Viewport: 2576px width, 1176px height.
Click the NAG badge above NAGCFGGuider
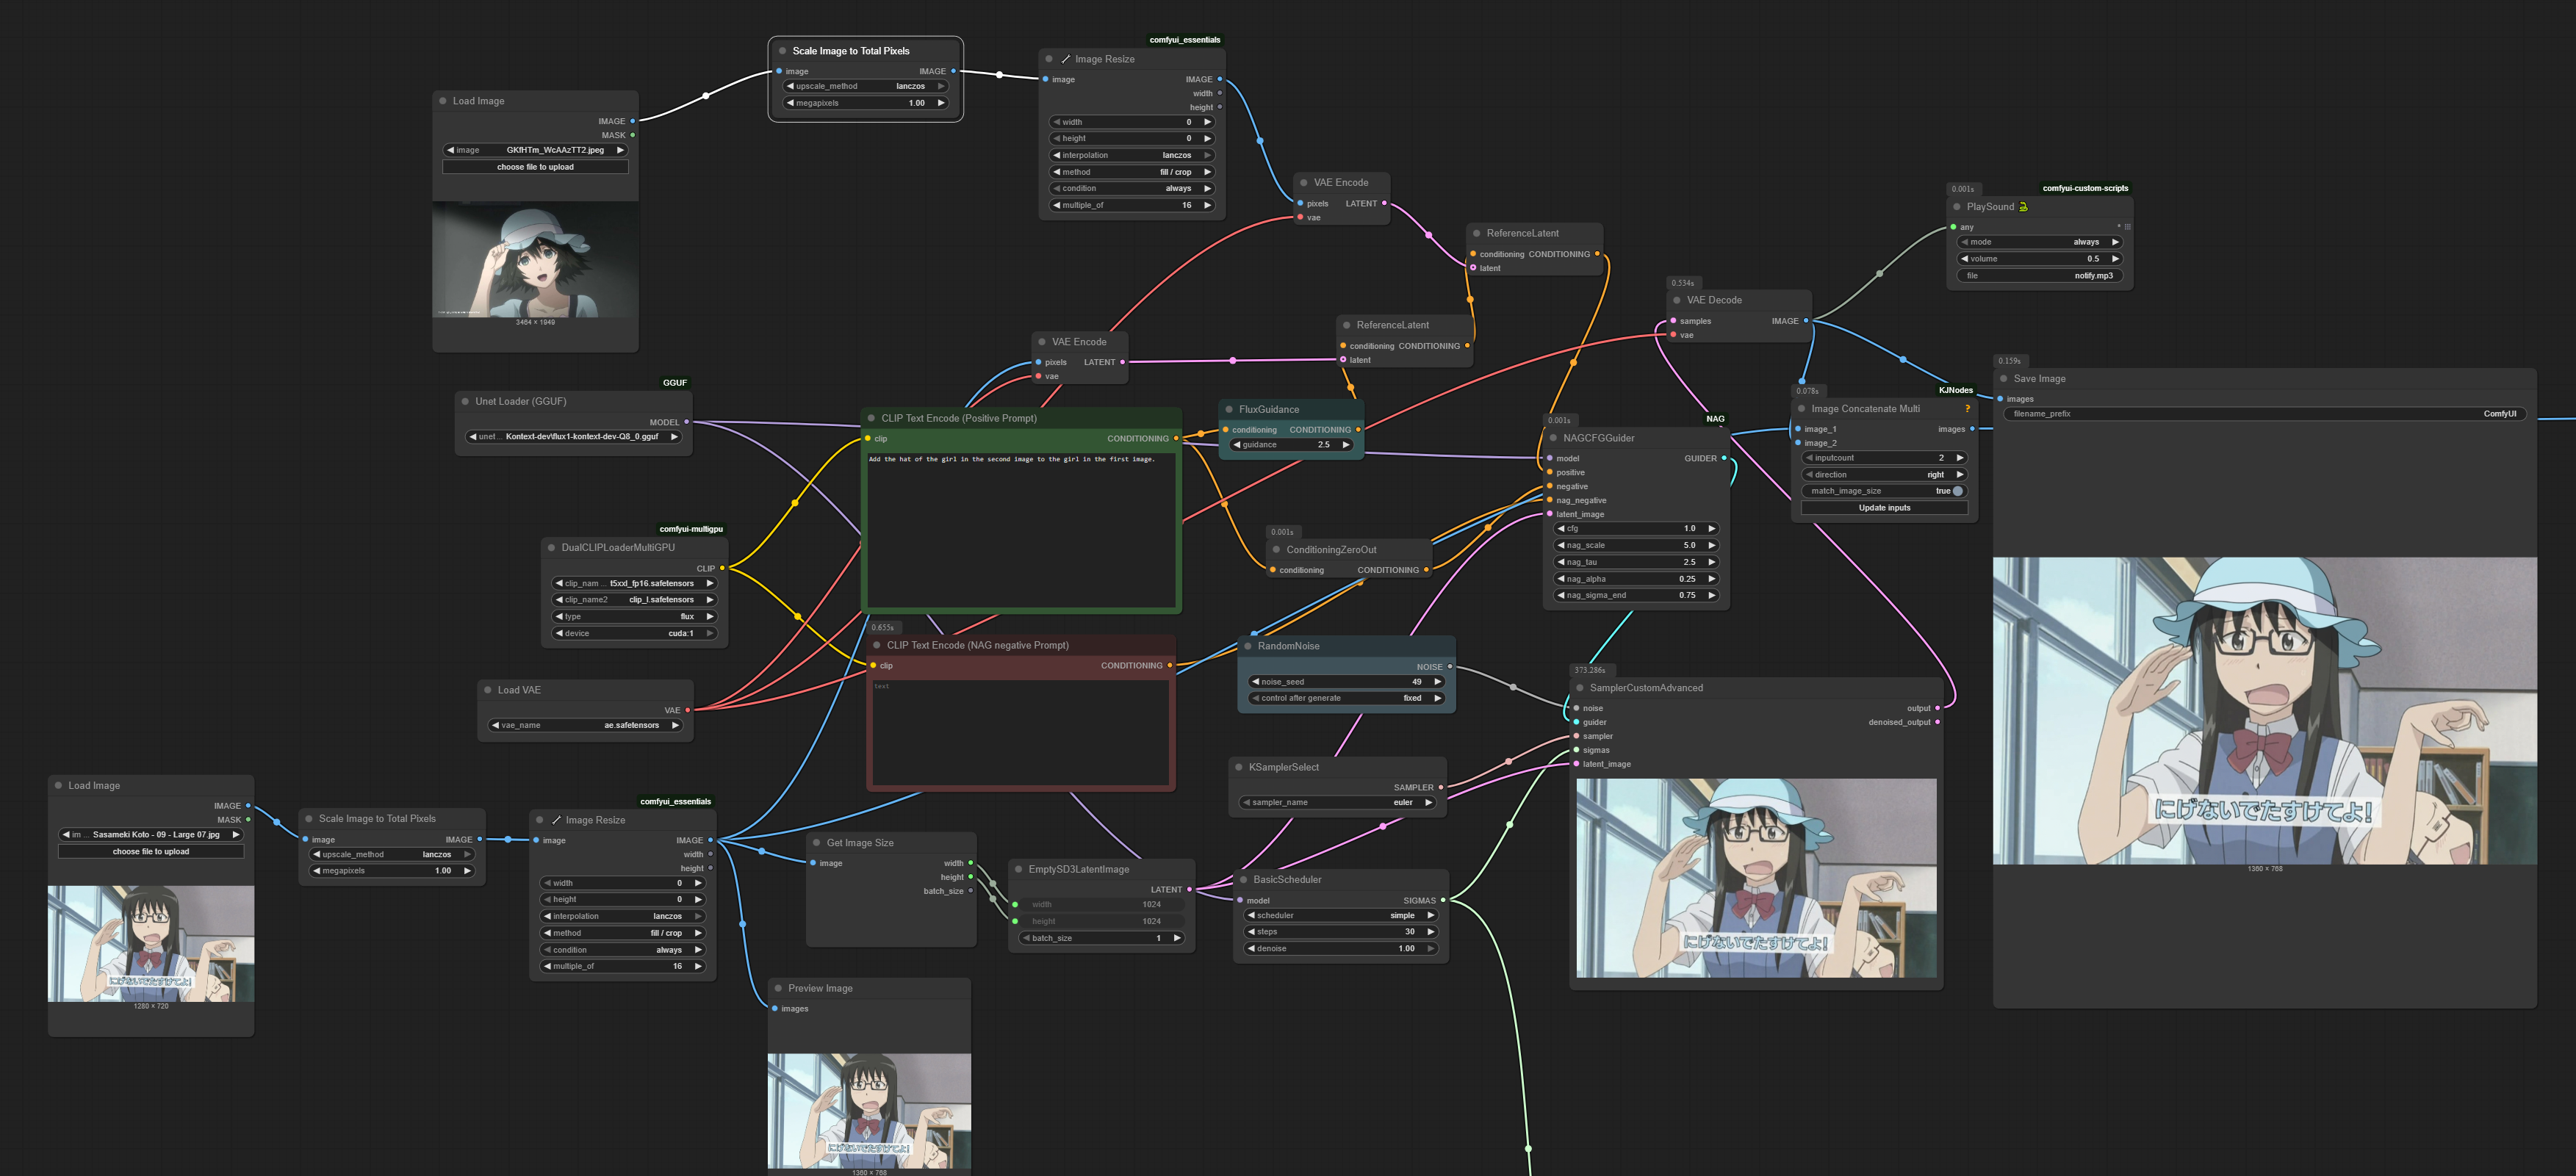[x=1715, y=419]
